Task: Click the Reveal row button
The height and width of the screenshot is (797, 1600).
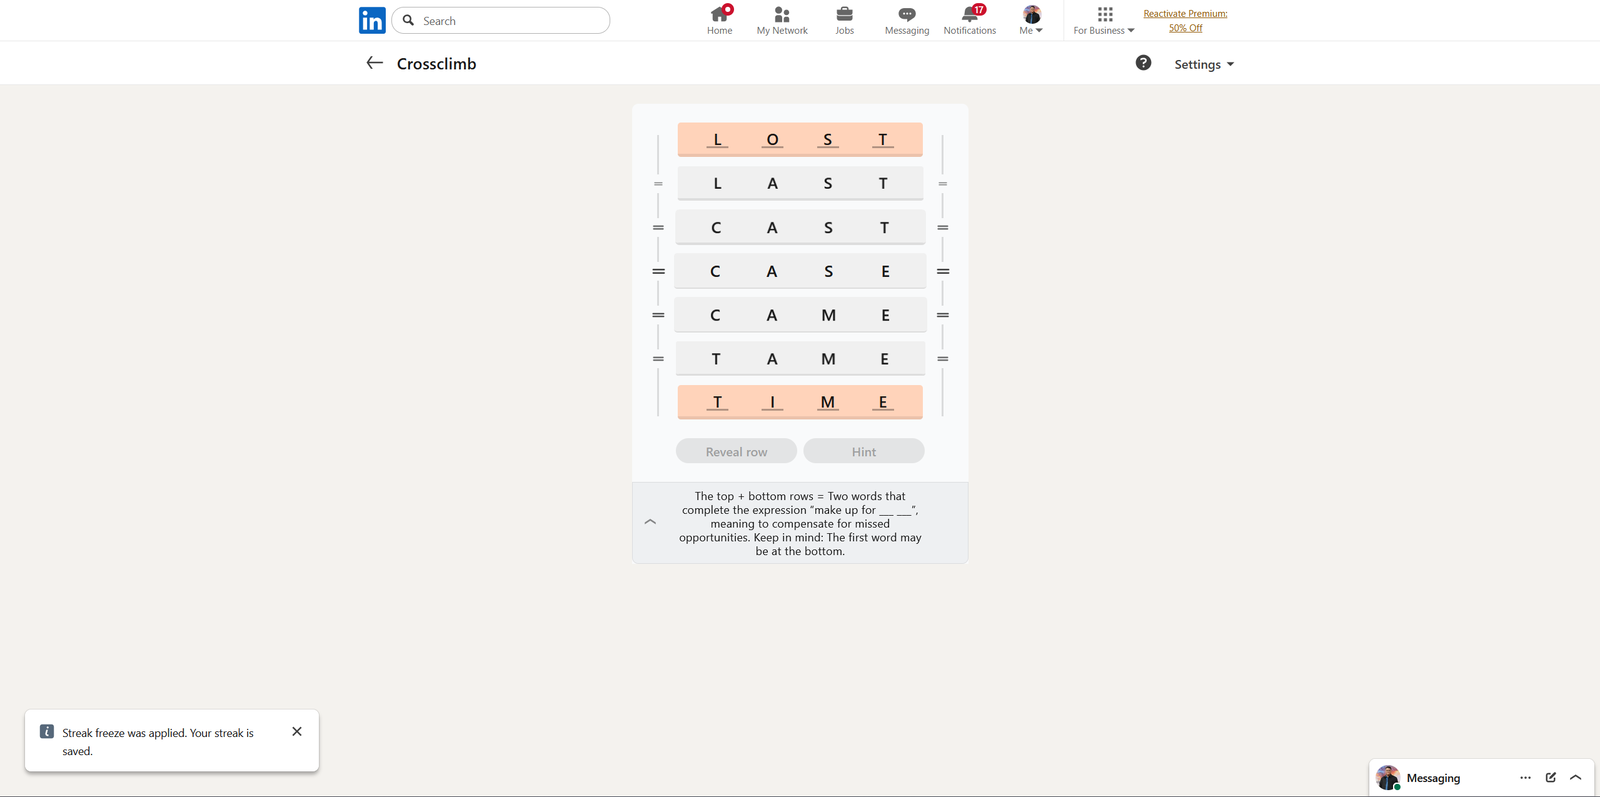Action: [736, 451]
